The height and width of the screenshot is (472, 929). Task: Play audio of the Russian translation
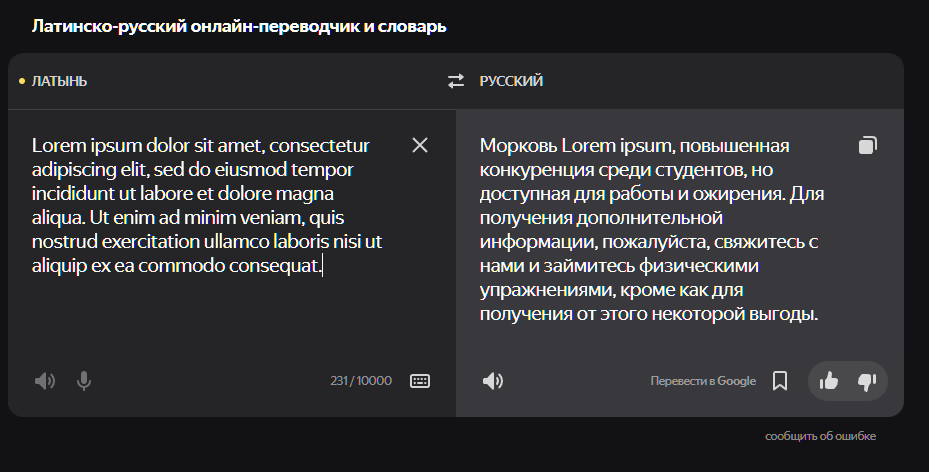(x=493, y=381)
